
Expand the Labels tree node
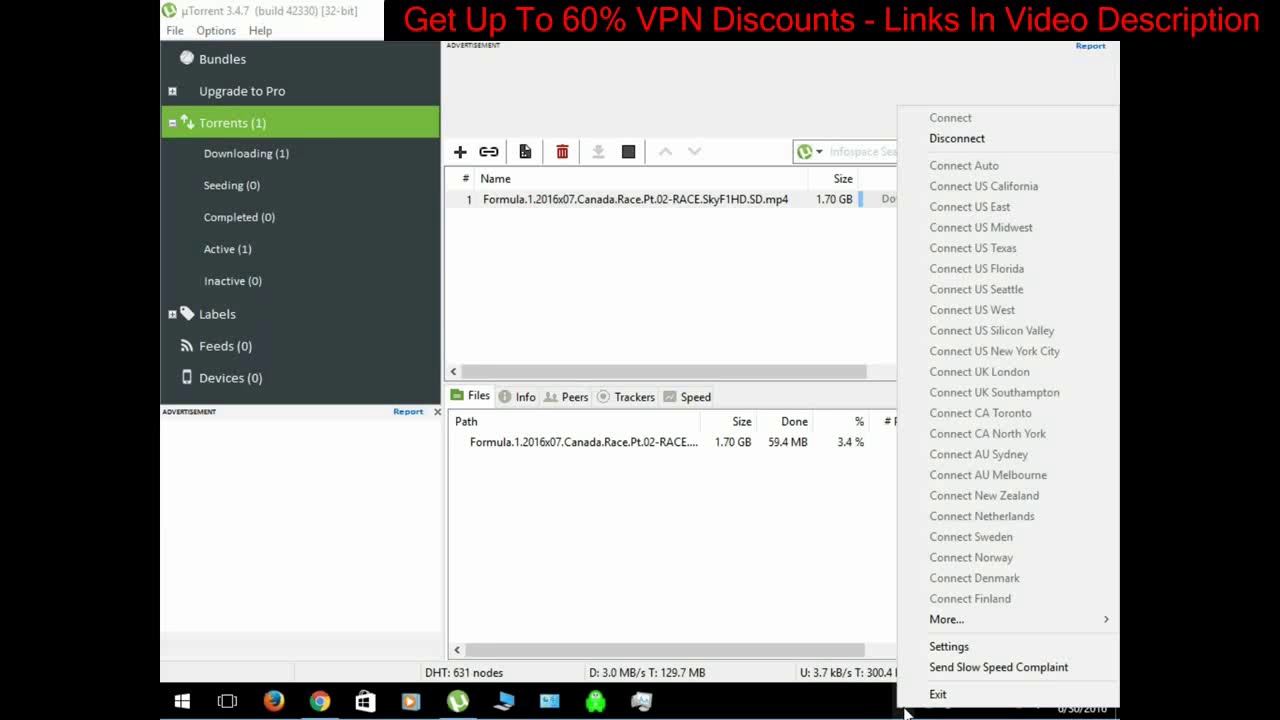172,314
